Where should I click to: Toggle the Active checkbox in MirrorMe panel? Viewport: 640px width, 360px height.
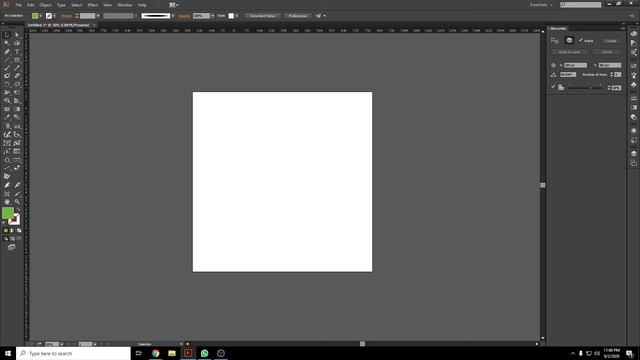click(581, 40)
